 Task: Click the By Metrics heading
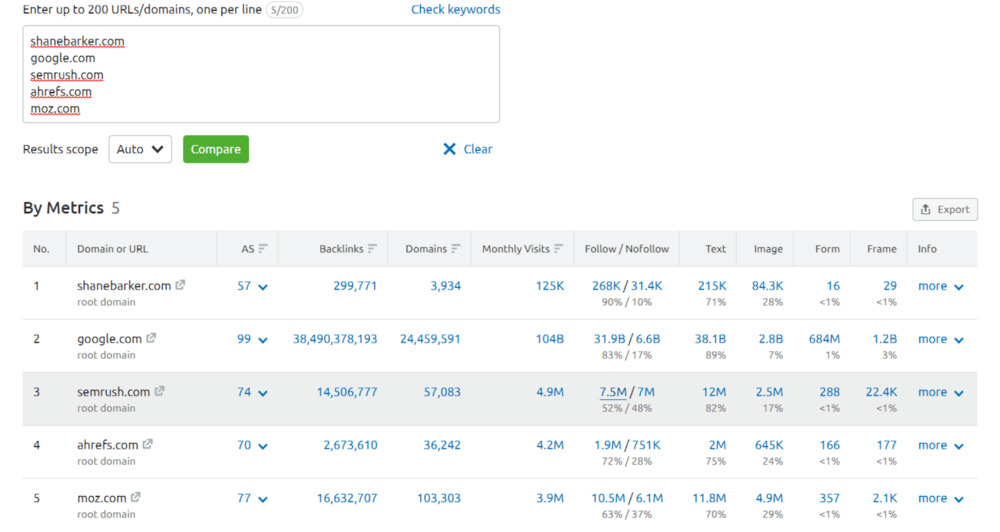point(63,208)
